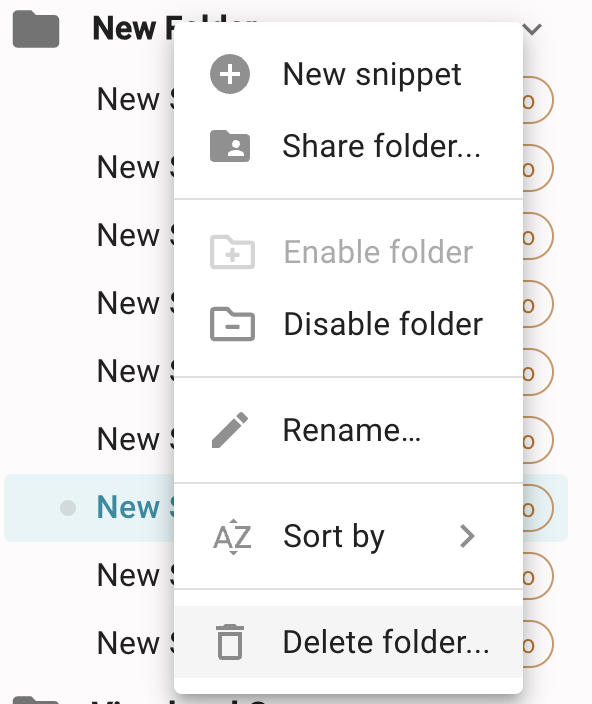Screen dimensions: 592x704
Task: Open the Sort by submenu
Action: click(348, 537)
